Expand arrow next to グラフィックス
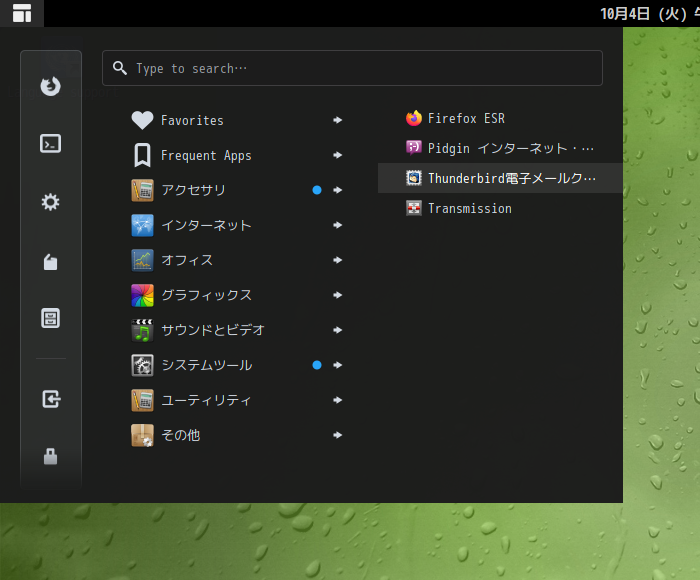700x580 pixels. 338,295
